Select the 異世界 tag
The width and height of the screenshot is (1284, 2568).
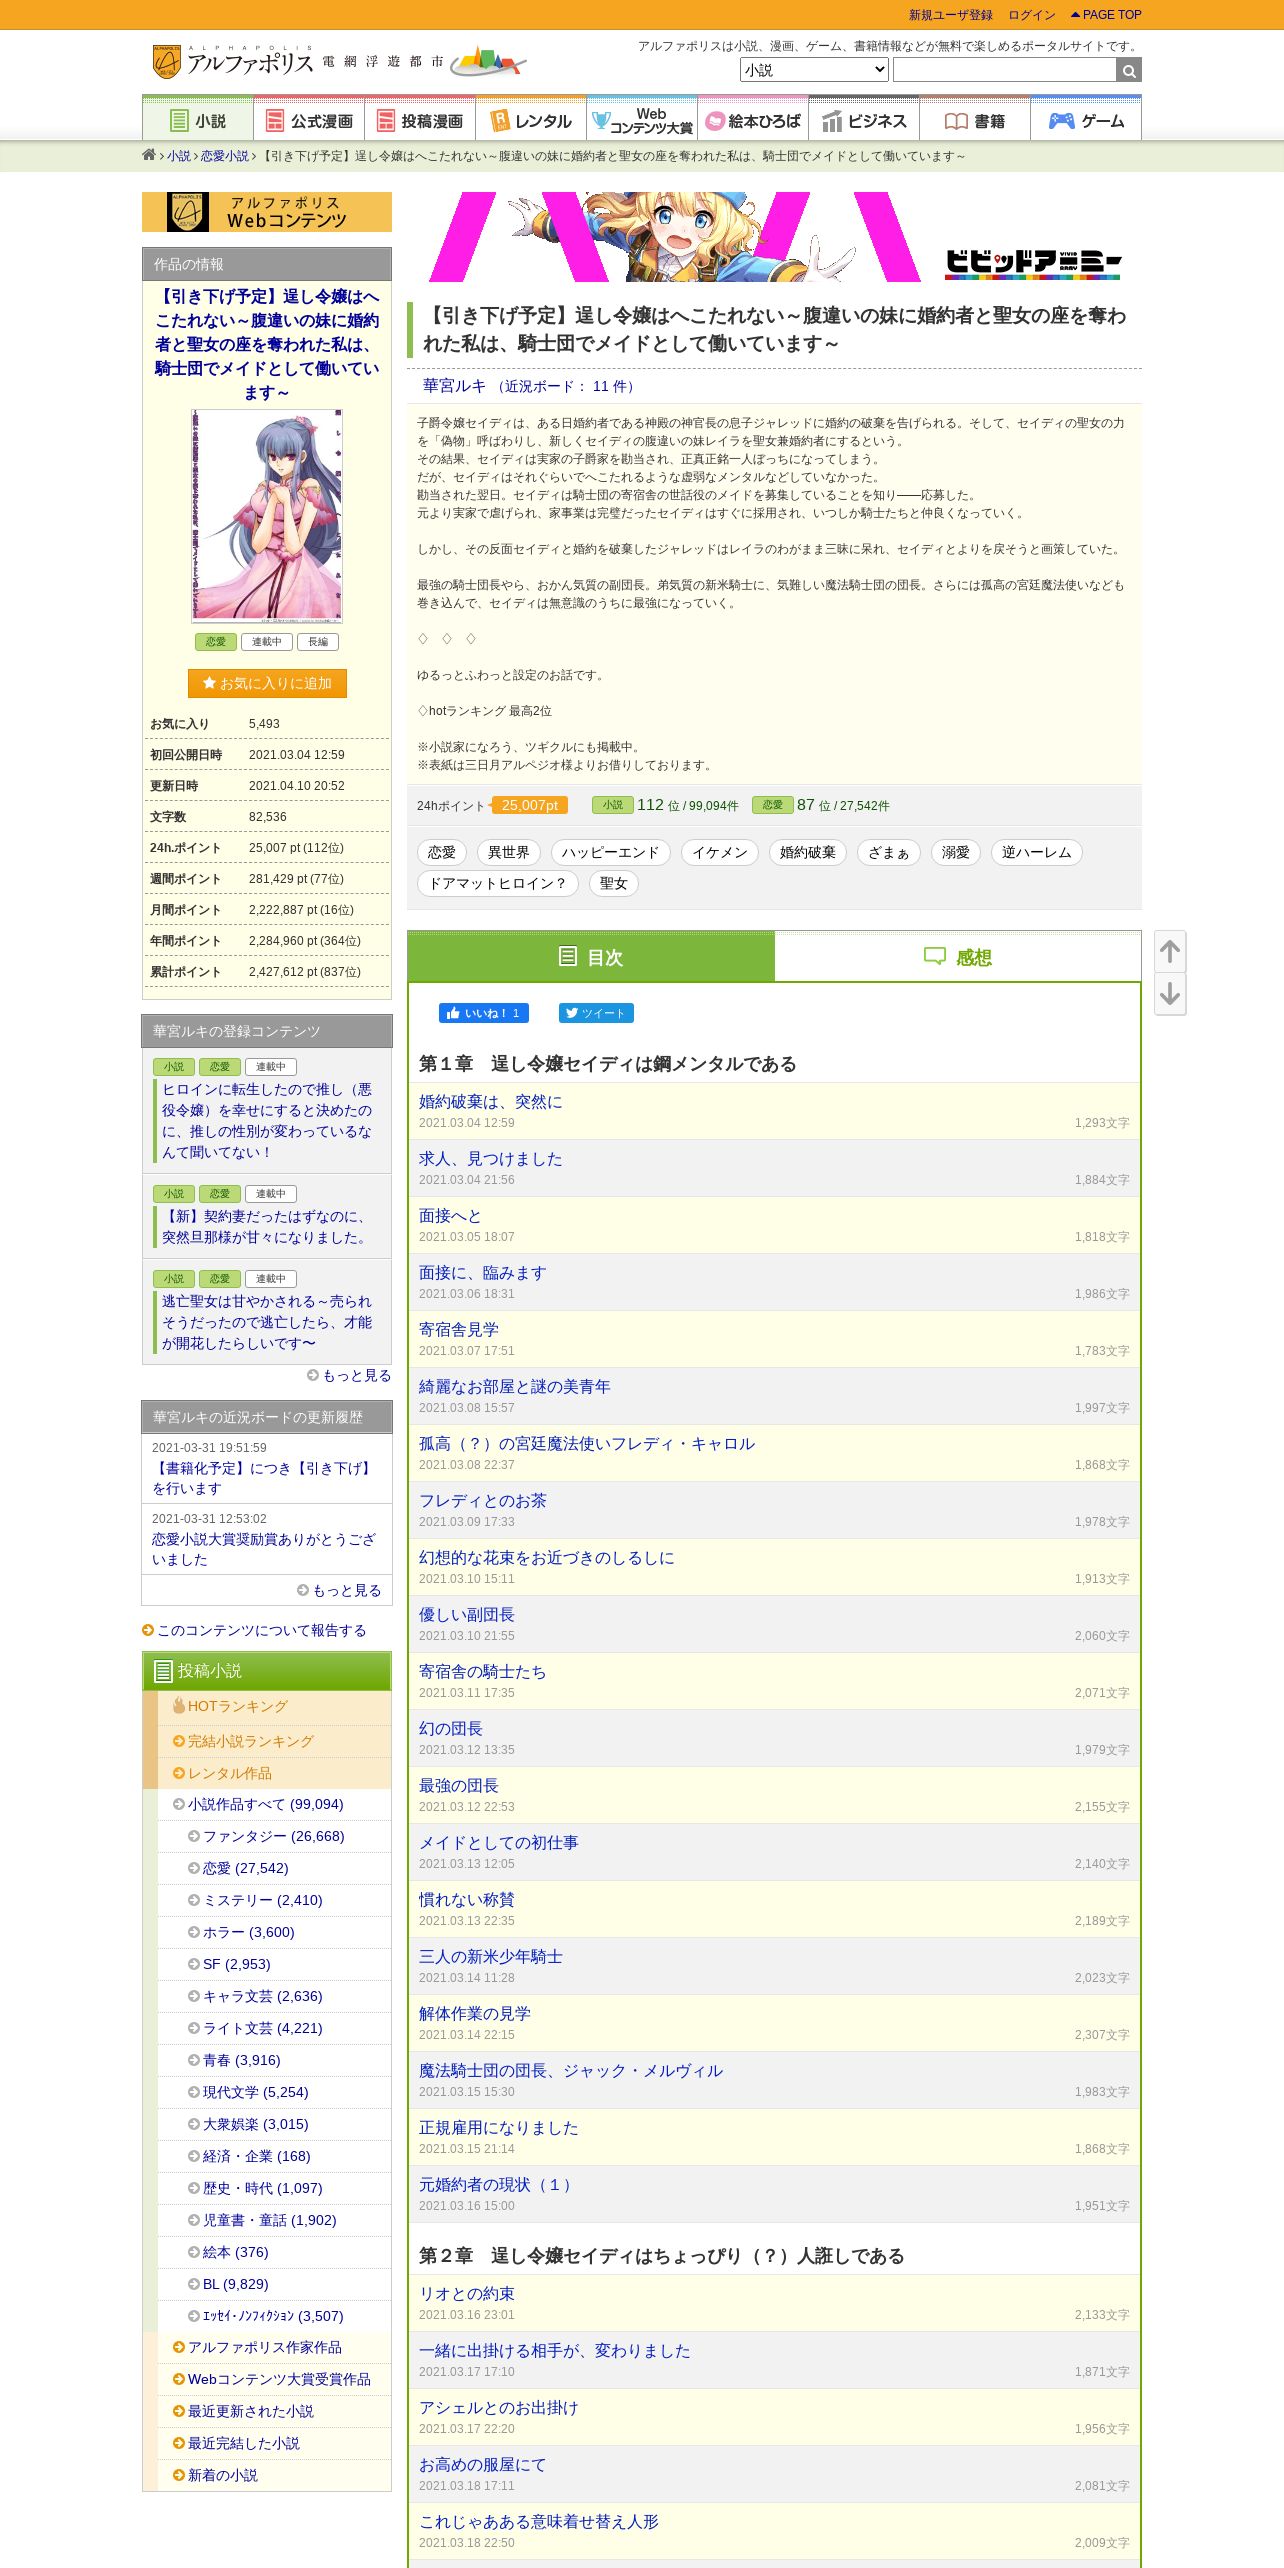(508, 852)
